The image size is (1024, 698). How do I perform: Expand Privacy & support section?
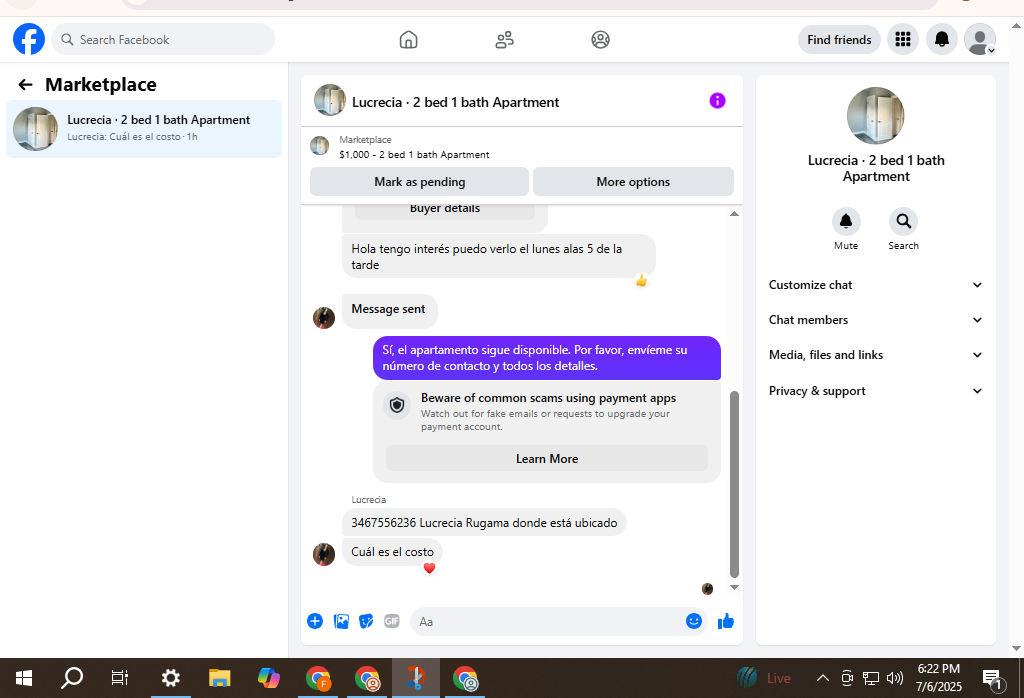(x=876, y=391)
